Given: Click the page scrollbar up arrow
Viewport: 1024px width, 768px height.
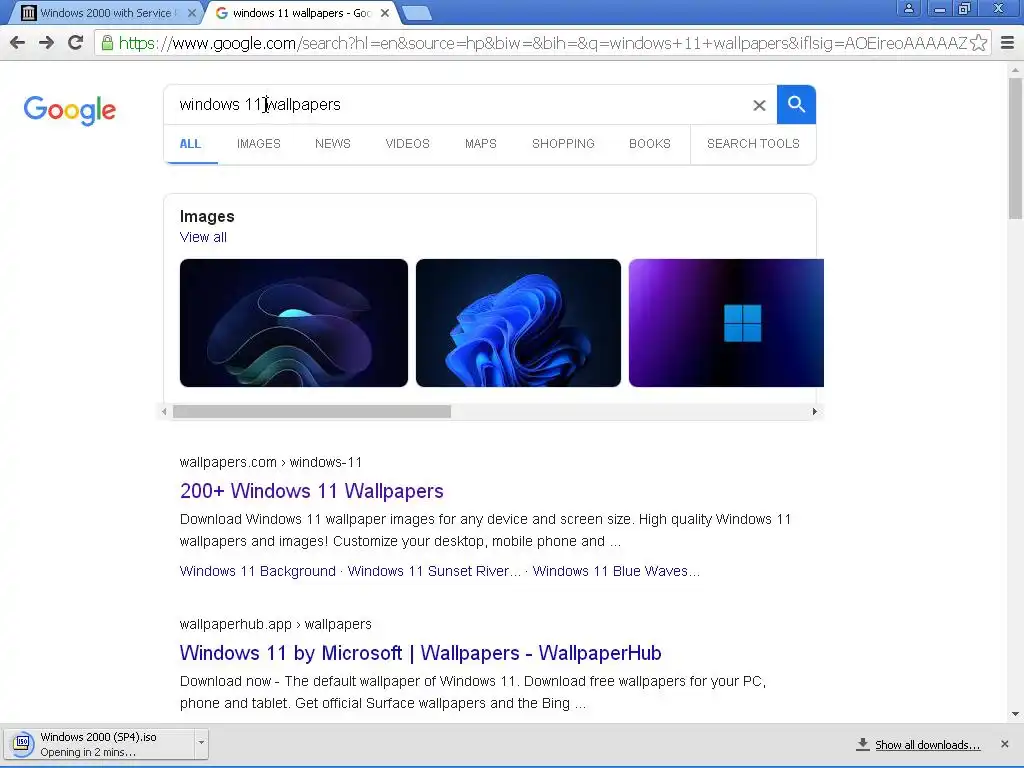Looking at the screenshot, I should 1015,69.
